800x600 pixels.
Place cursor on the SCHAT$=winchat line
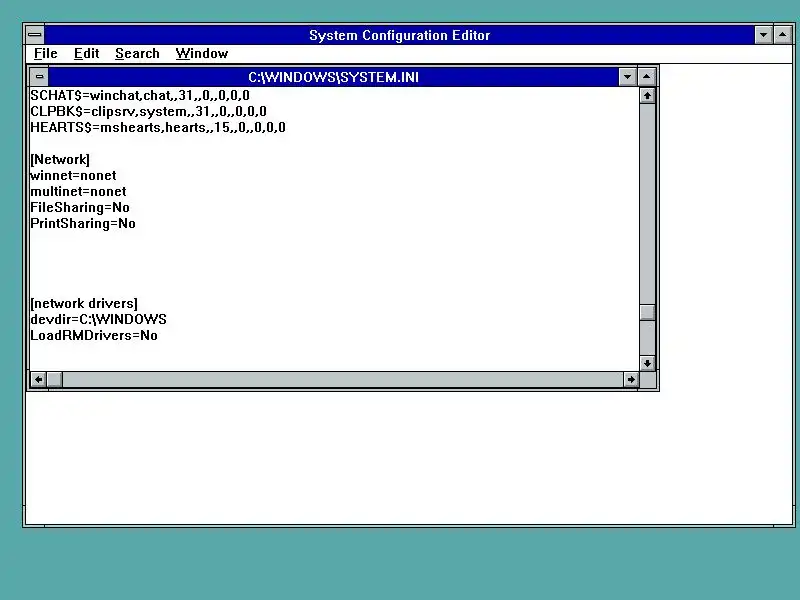(140, 95)
